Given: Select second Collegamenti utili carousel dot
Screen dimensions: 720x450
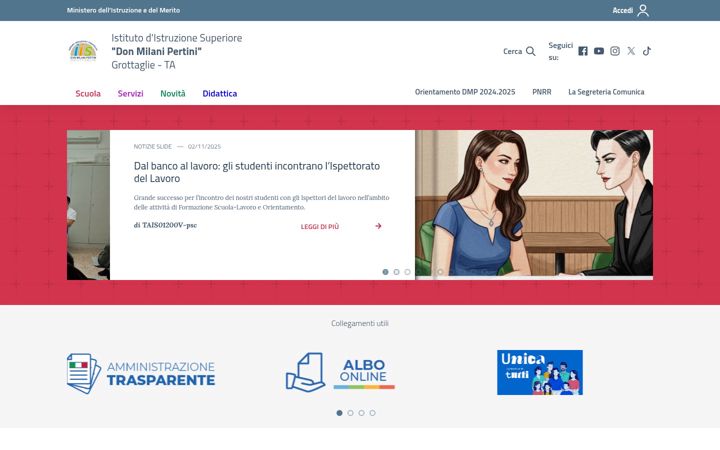Looking at the screenshot, I should (350, 413).
